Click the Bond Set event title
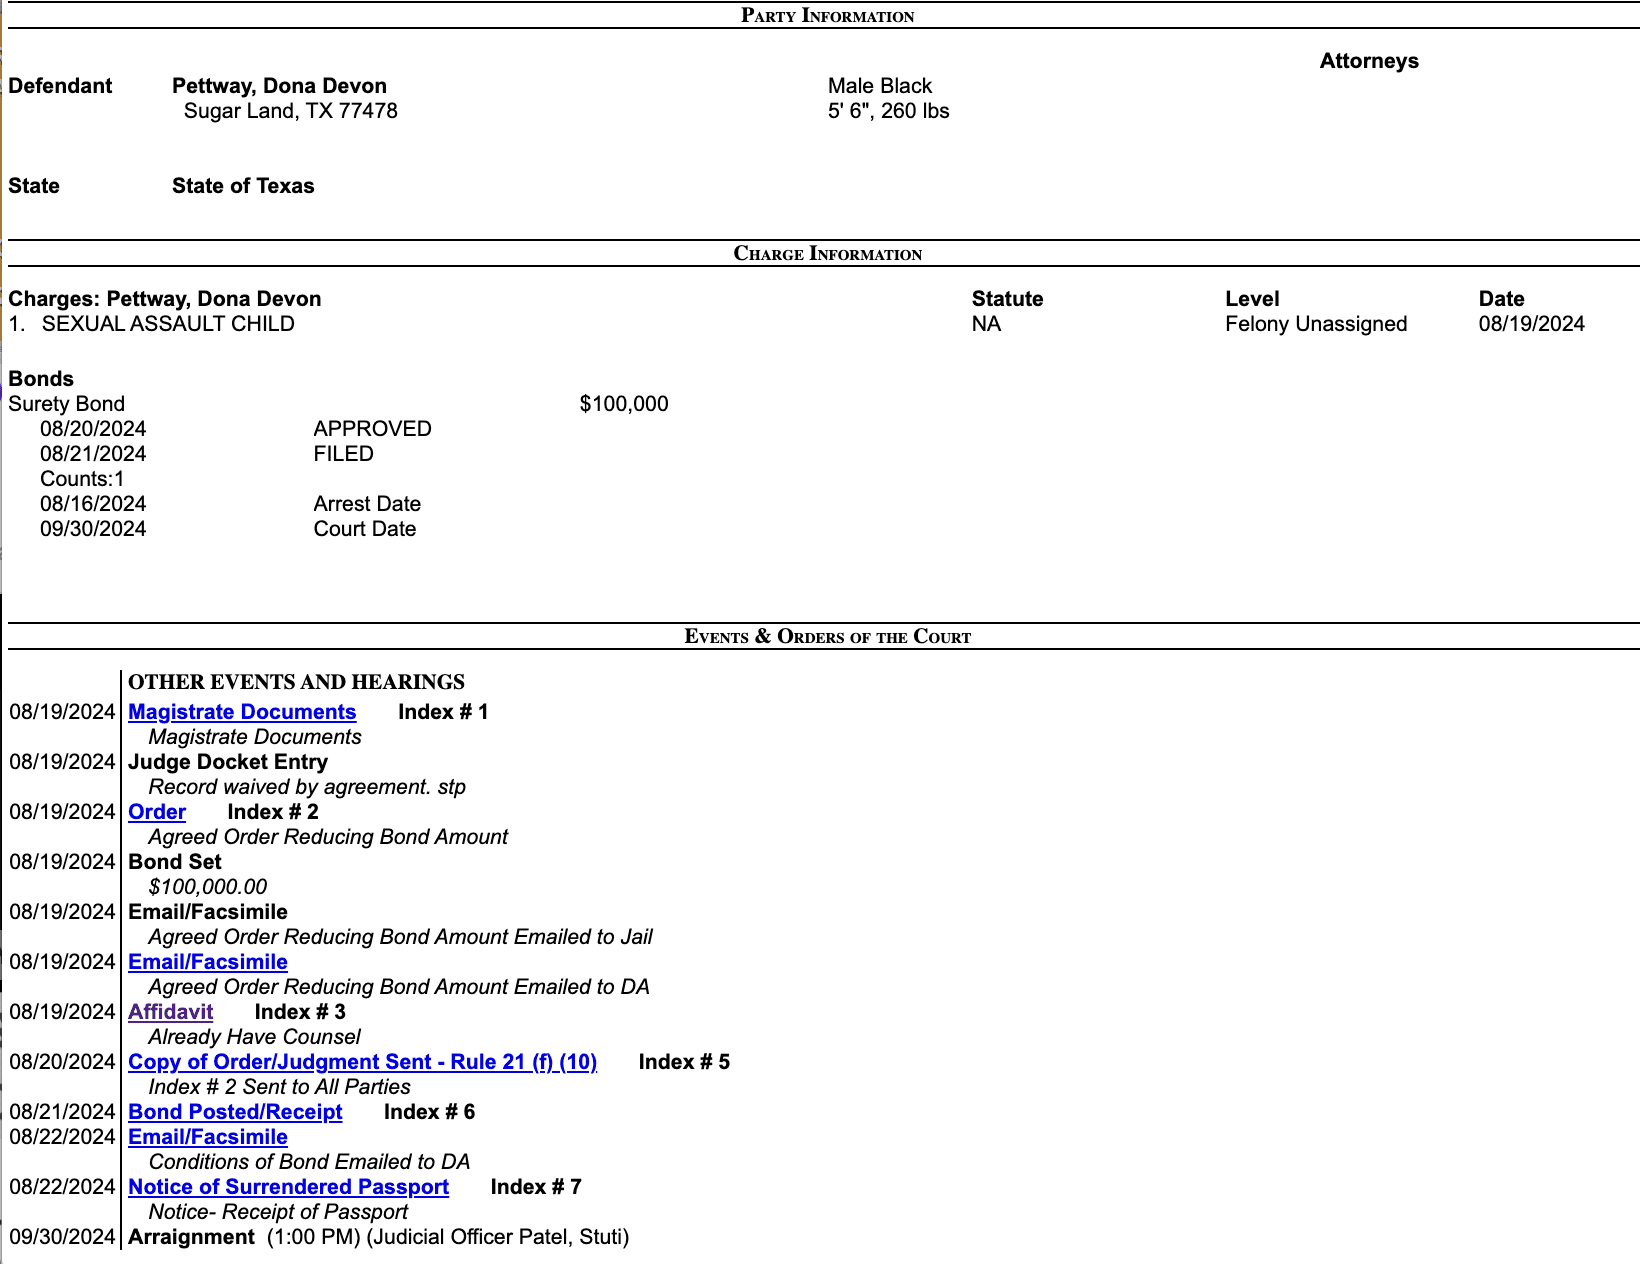Viewport: 1640px width, 1264px height. pyautogui.click(x=175, y=862)
